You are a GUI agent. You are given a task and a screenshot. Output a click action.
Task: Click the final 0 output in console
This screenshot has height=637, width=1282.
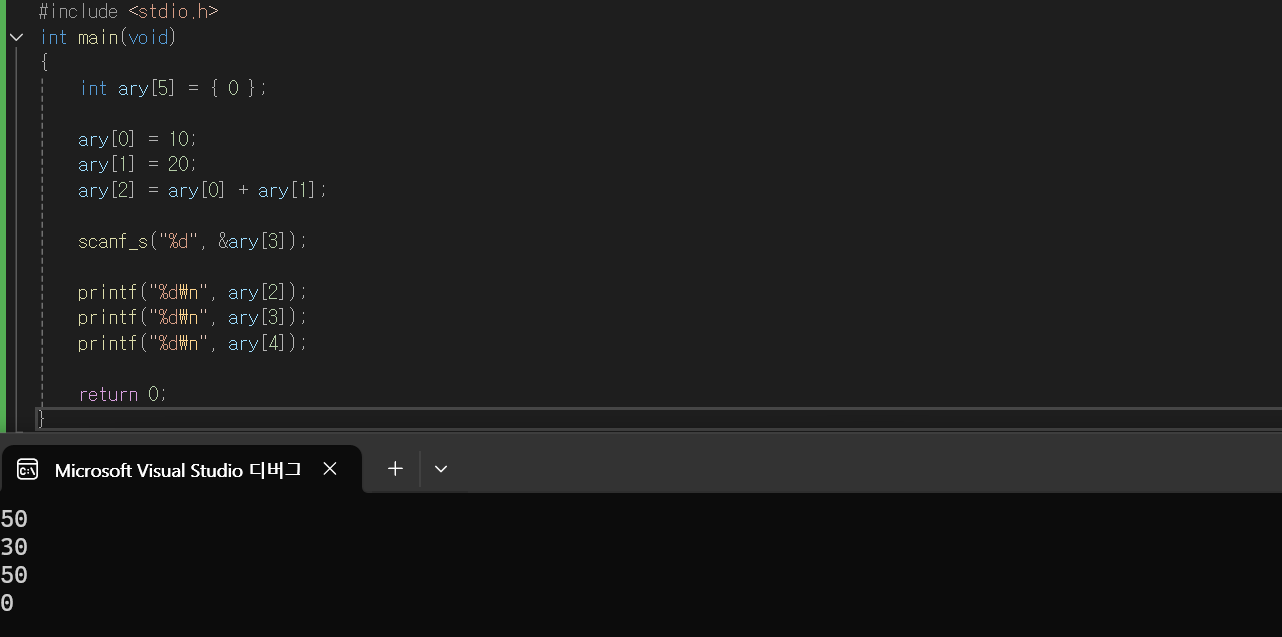(7, 603)
